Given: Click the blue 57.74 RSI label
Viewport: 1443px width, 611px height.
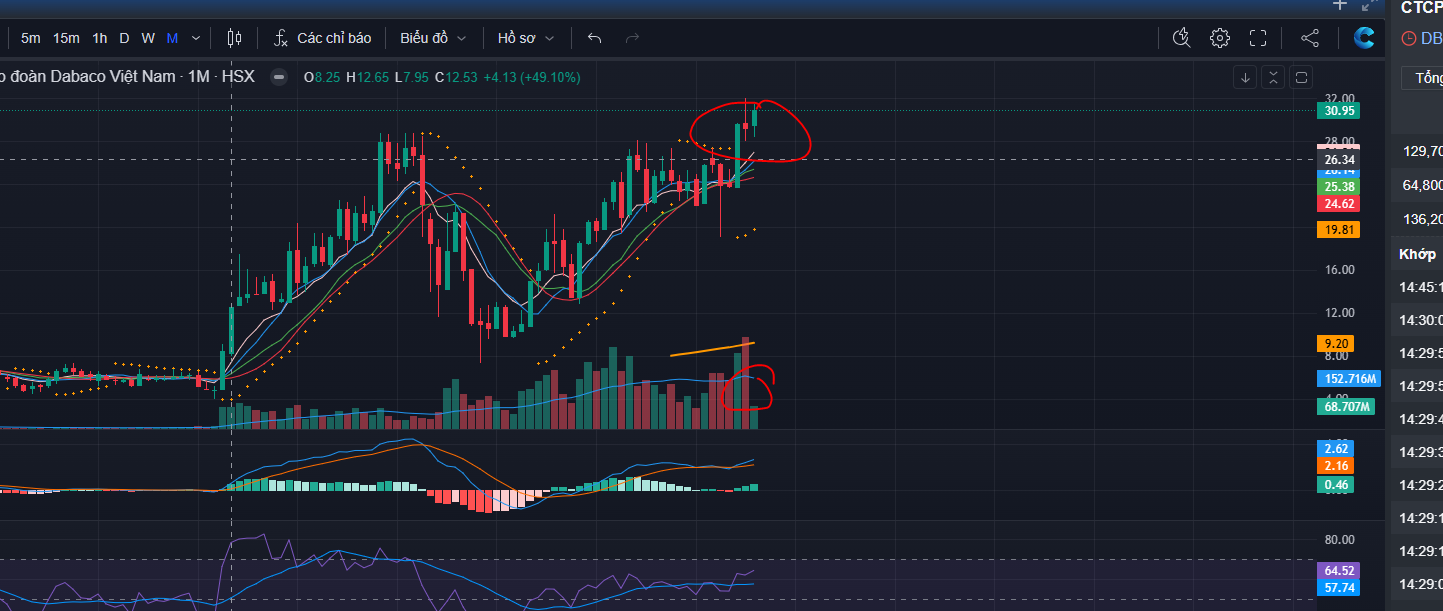Looking at the screenshot, I should coord(1339,588).
